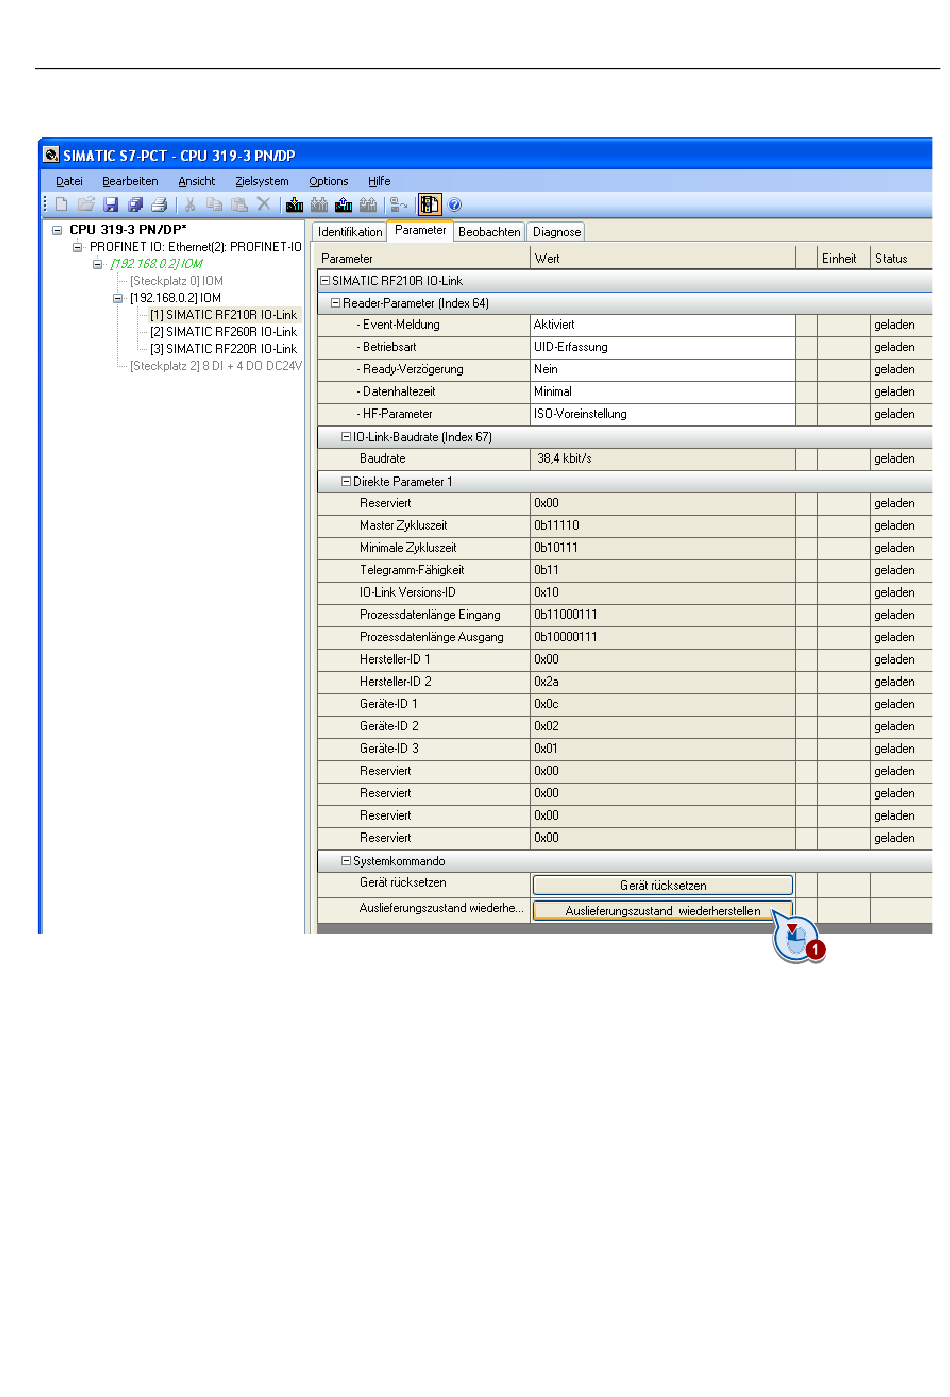
Task: Click the Parameter column header
Action: (423, 258)
